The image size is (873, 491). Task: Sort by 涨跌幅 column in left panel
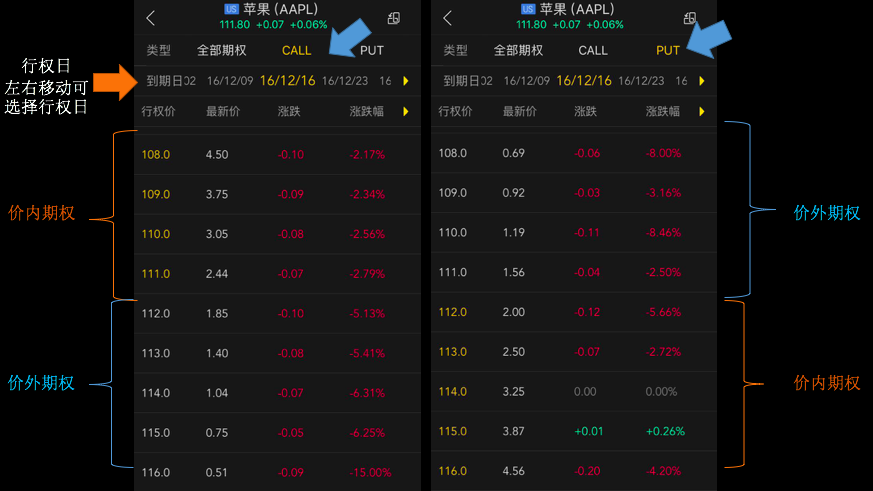(366, 112)
